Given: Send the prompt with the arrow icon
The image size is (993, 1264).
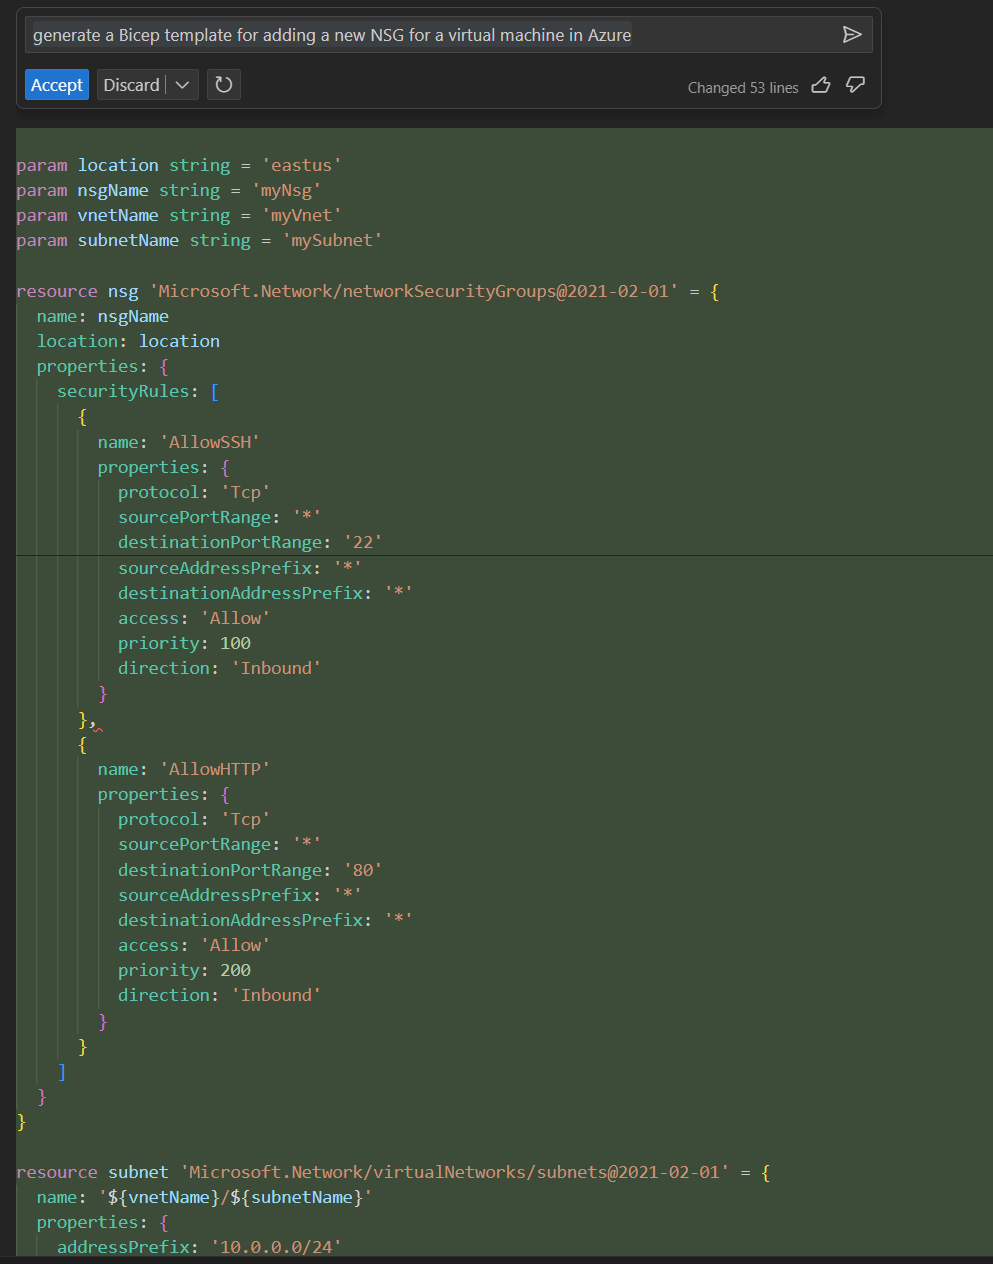Looking at the screenshot, I should pos(852,35).
